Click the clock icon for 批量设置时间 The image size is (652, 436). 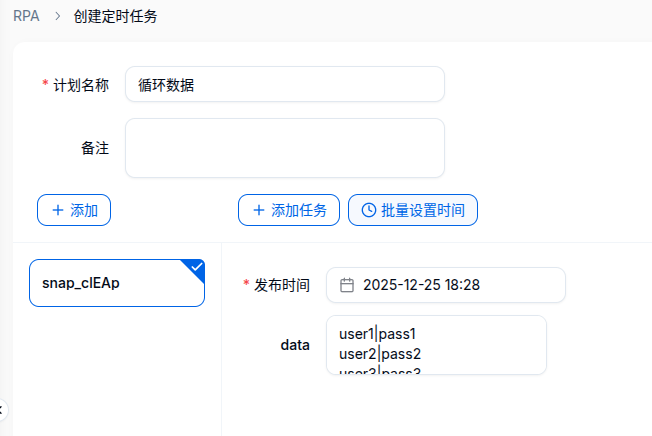pos(369,211)
